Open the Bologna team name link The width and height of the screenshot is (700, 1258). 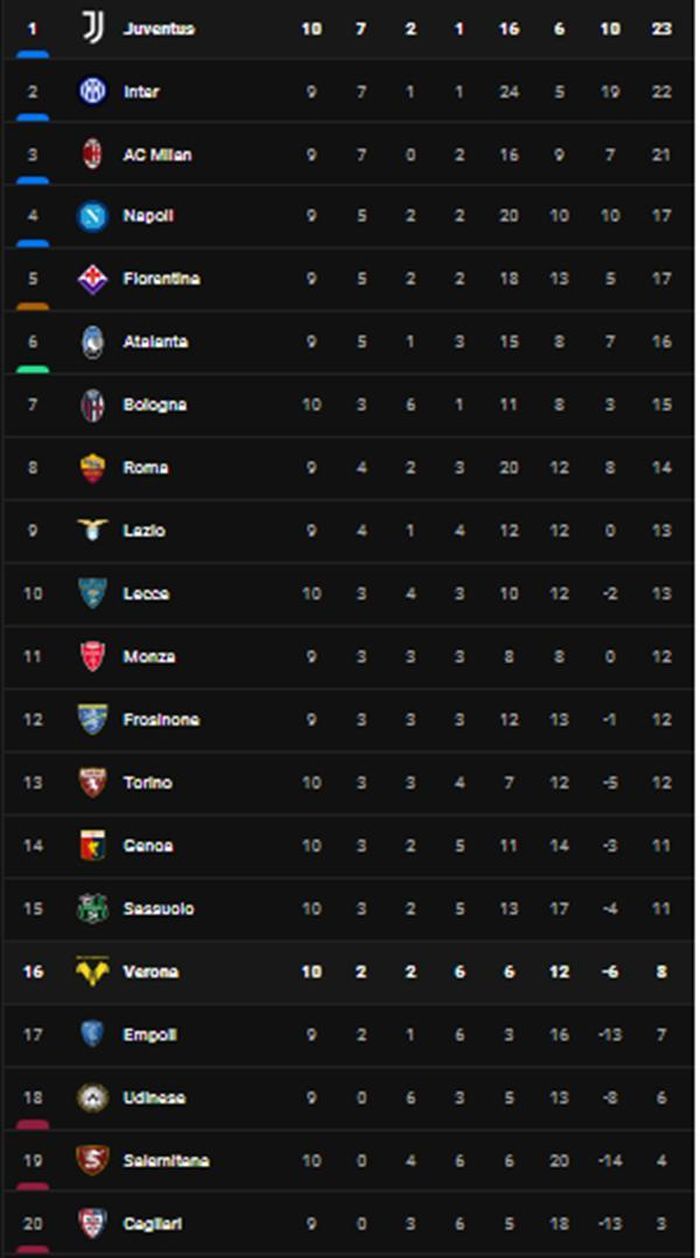point(155,405)
